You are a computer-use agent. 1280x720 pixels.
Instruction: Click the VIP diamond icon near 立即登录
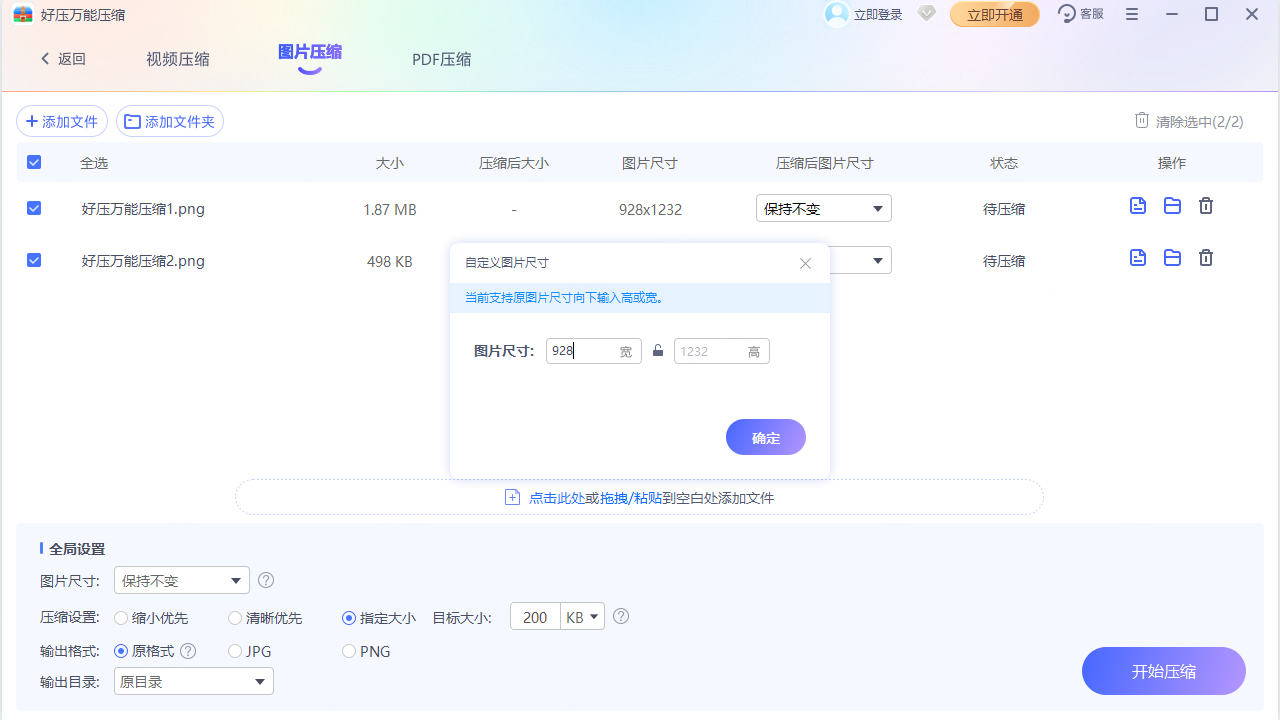pos(926,14)
